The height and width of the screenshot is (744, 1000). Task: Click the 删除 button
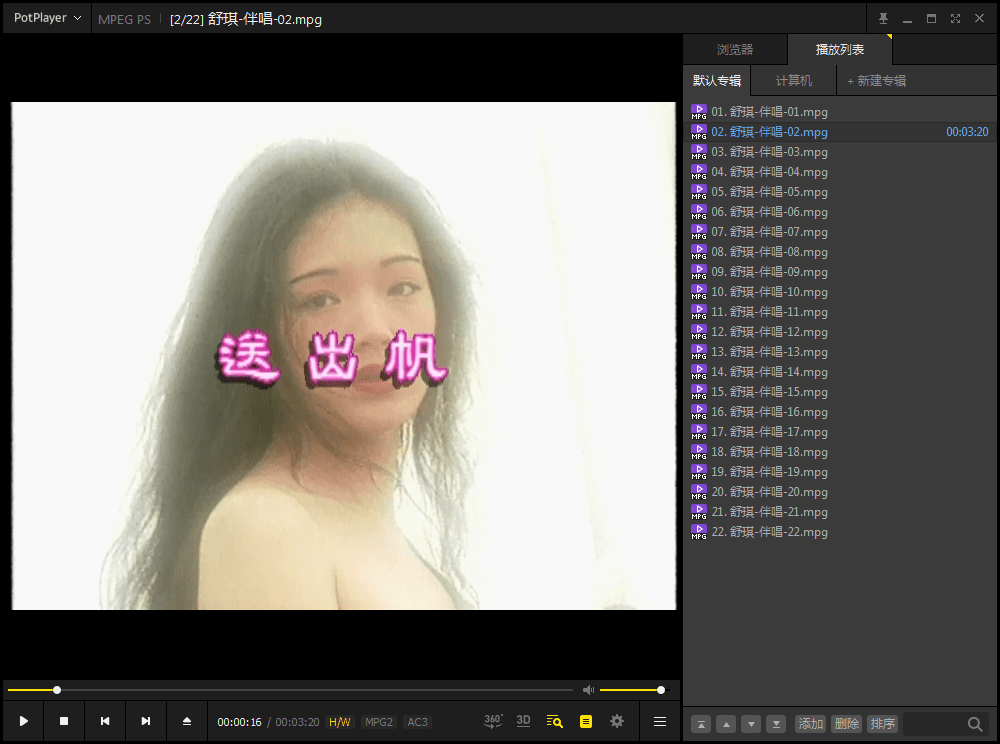(x=846, y=724)
